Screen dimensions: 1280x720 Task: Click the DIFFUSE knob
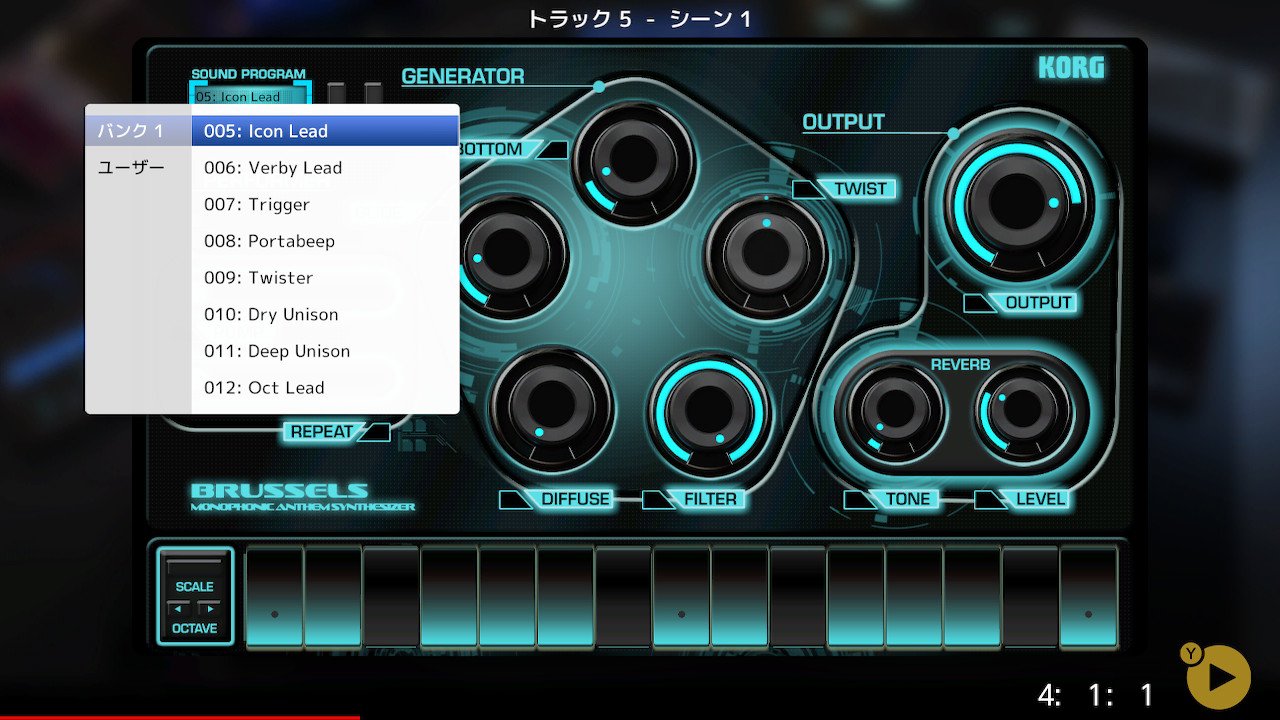[551, 407]
